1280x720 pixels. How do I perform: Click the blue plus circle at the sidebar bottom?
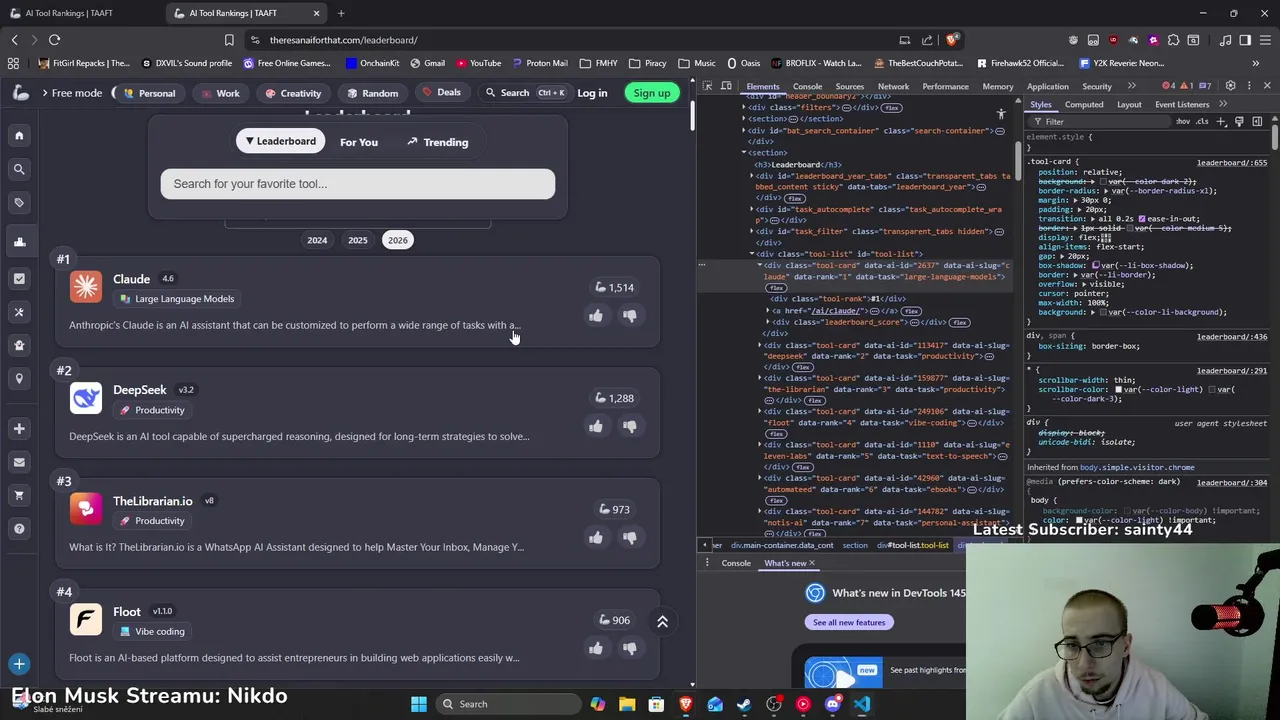pyautogui.click(x=19, y=664)
